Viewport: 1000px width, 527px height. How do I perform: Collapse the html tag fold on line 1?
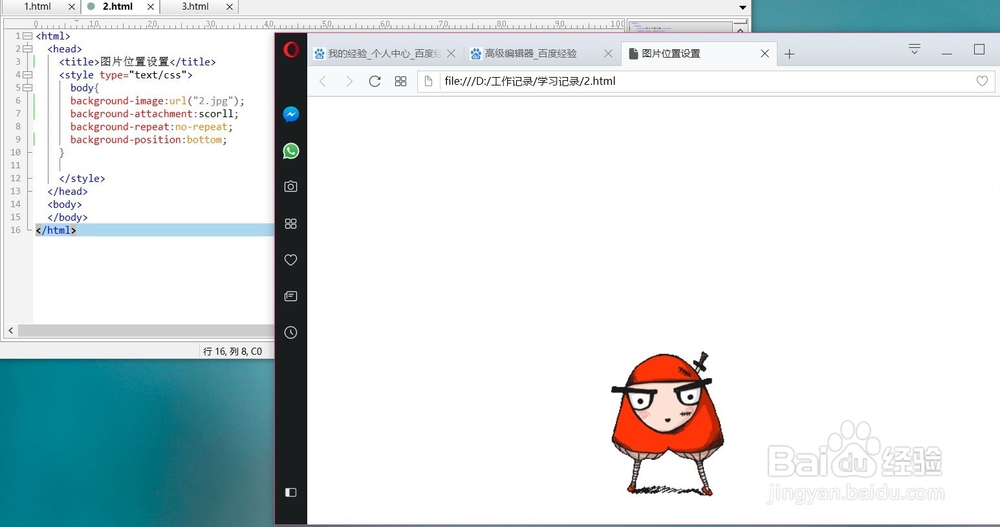27,36
